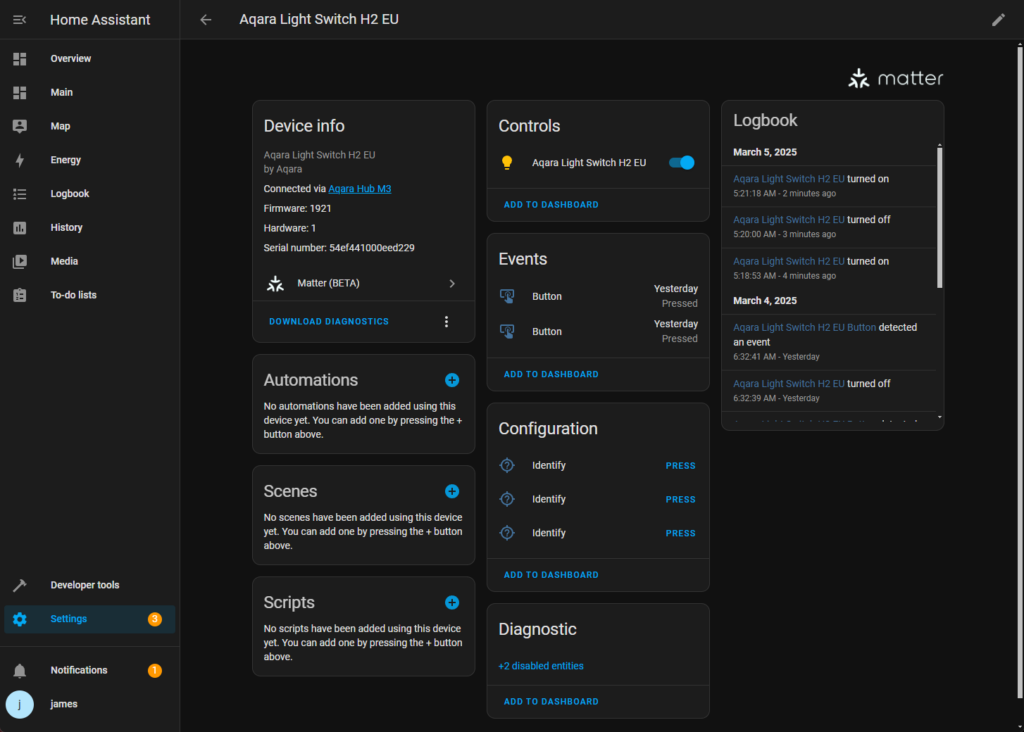Click the Logbook panel scrollbar
The width and height of the screenshot is (1024, 732).
tap(939, 216)
